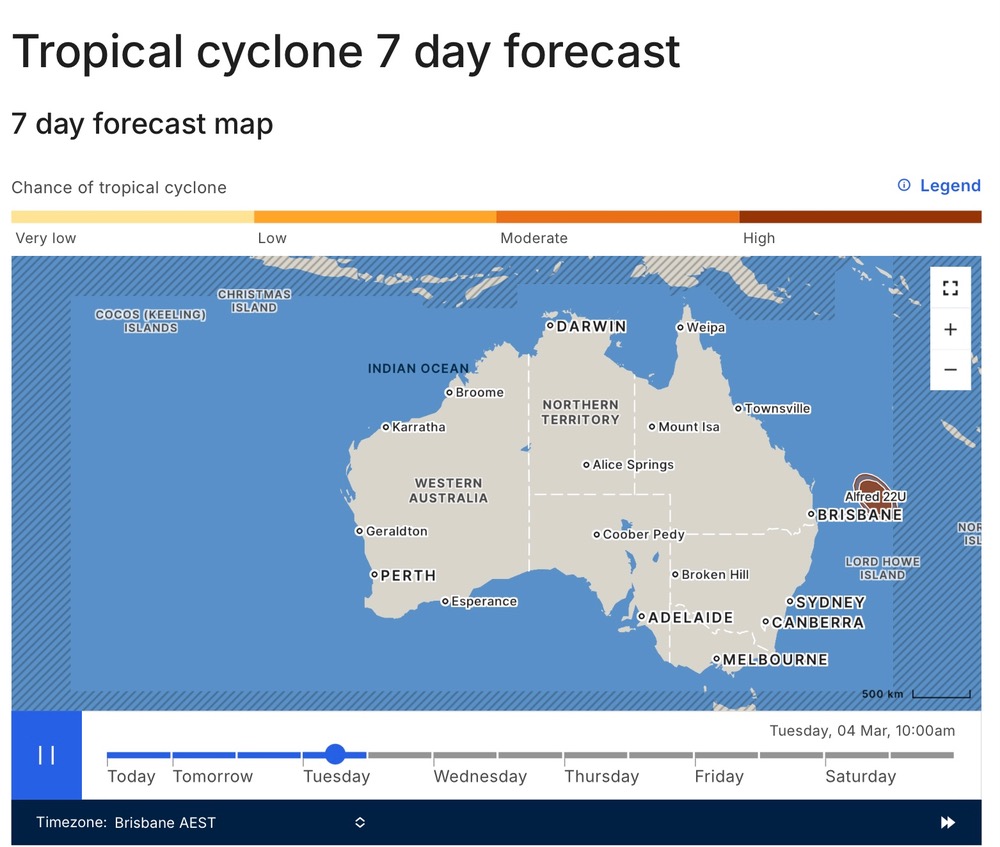This screenshot has width=1000, height=847.
Task: Select Thursday on the timeline
Action: [x=601, y=776]
